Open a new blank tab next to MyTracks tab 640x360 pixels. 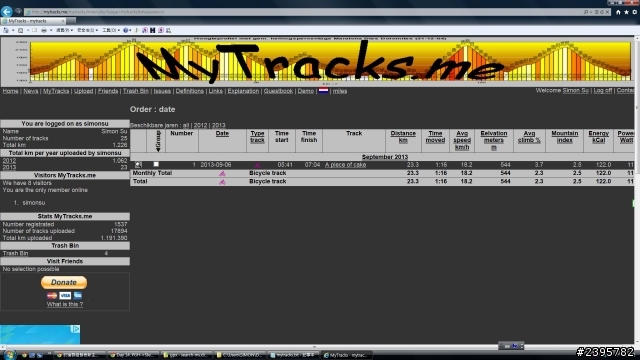point(71,21)
